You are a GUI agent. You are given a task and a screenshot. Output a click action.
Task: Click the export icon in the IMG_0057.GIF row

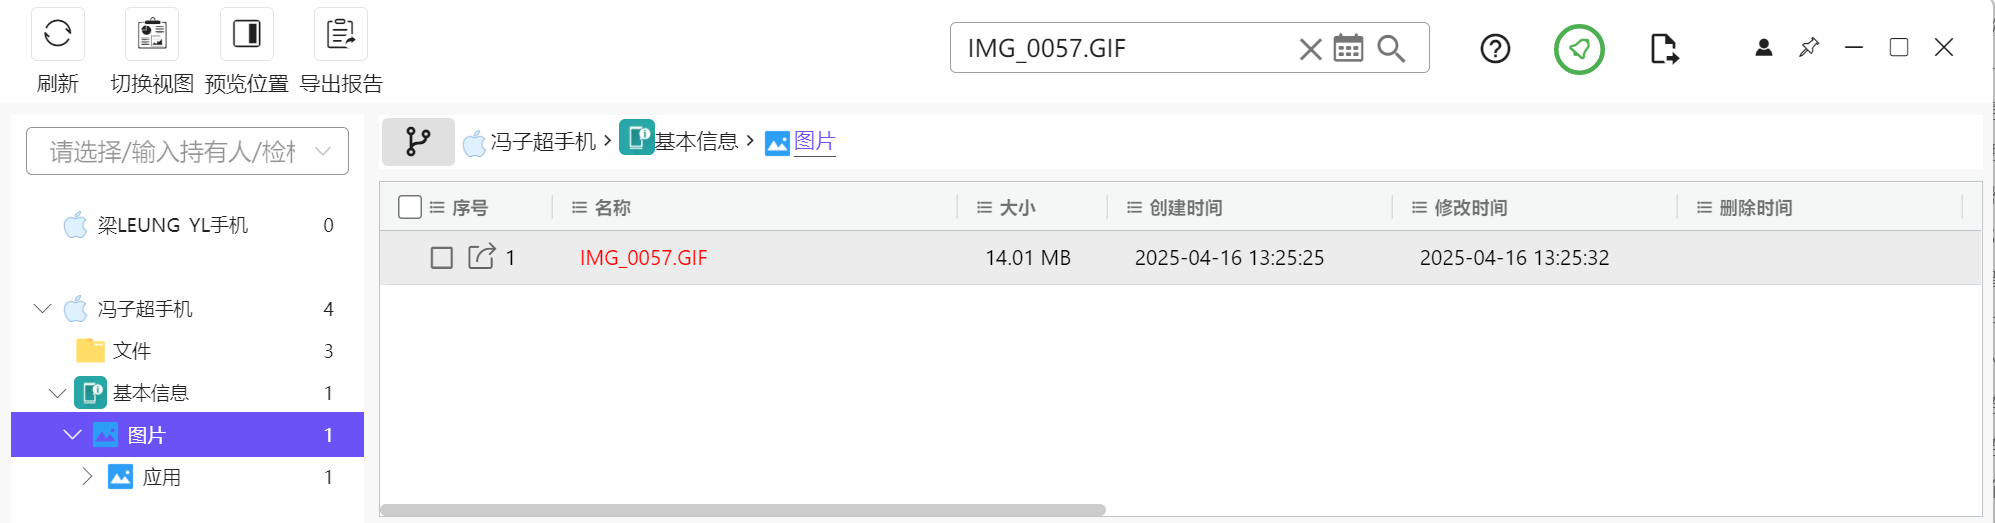click(x=481, y=257)
